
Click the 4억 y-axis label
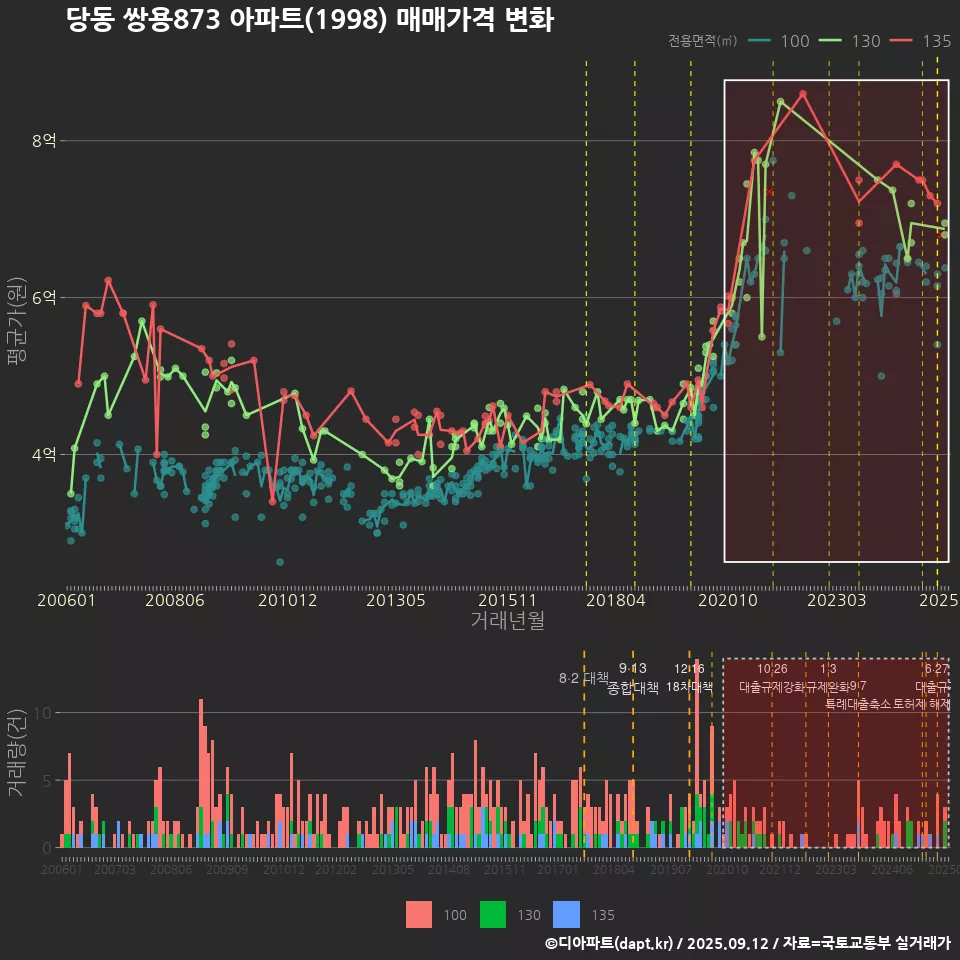coord(44,455)
